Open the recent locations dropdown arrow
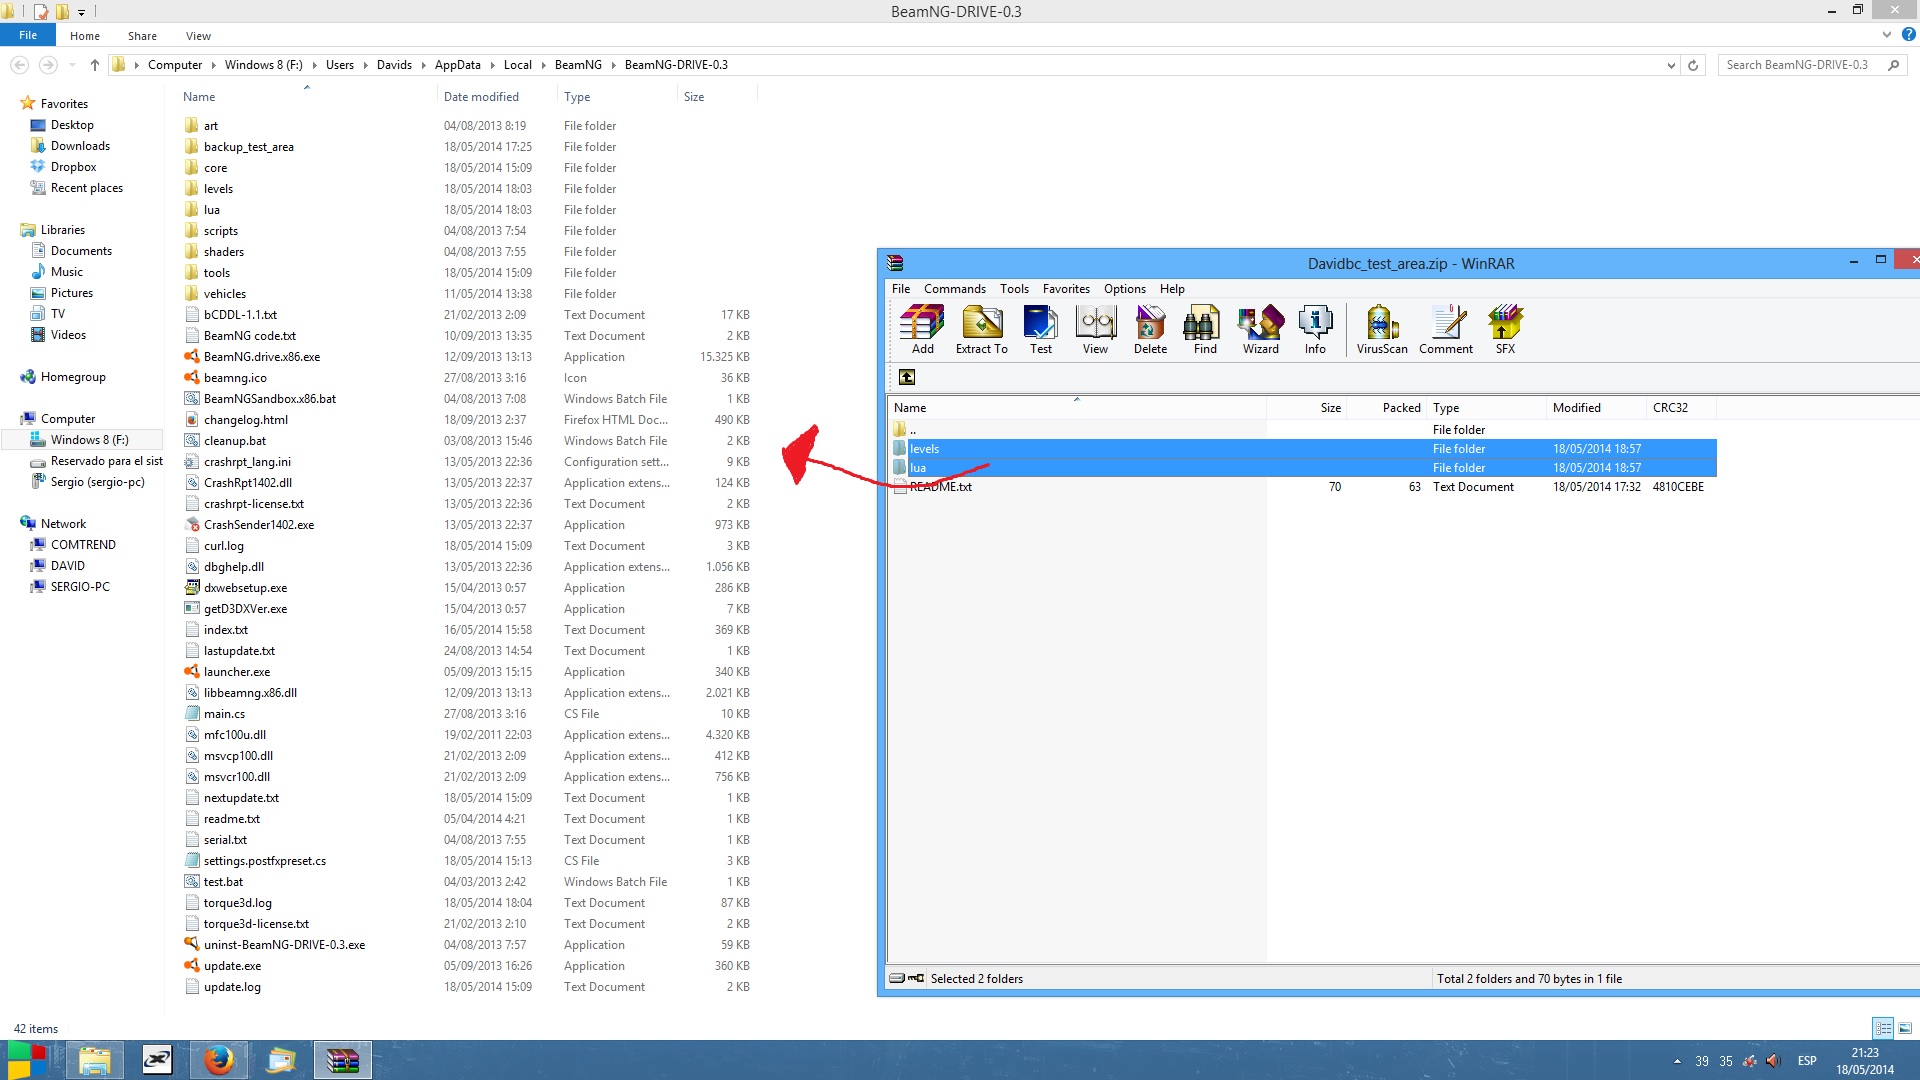Screen dimensions: 1920x1080 72,65
